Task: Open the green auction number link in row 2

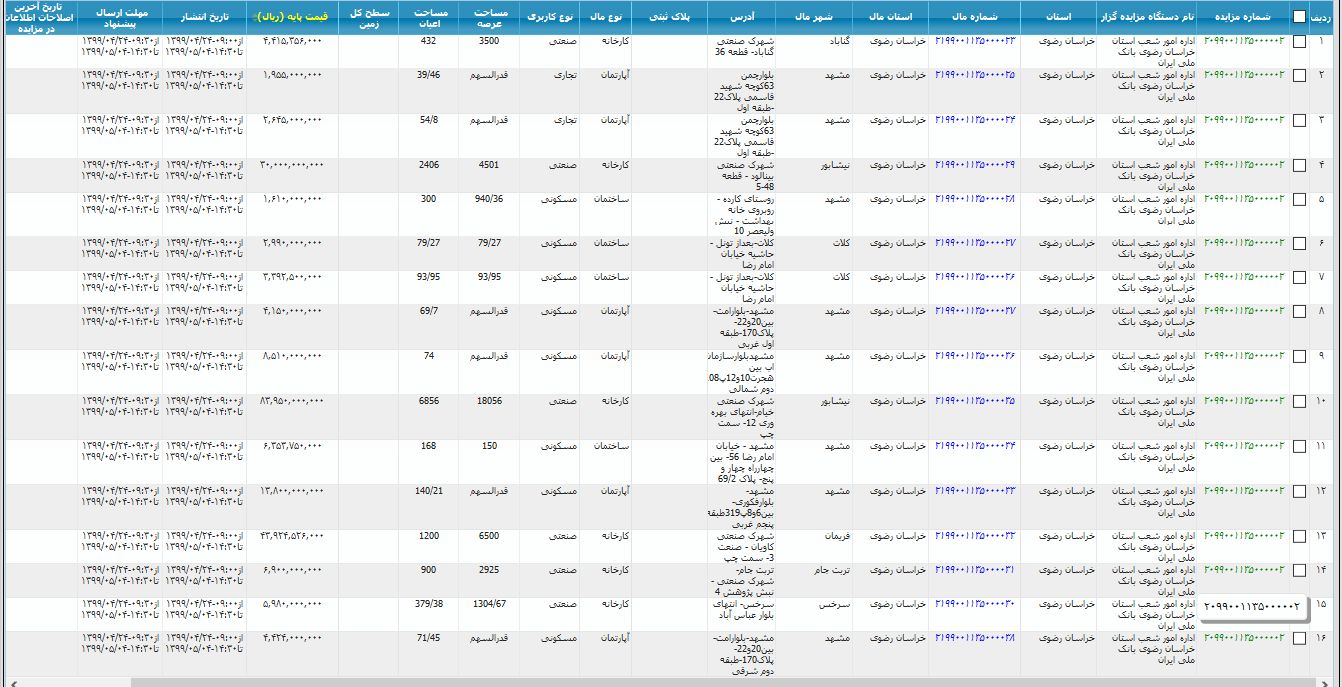Action: (x=1244, y=75)
